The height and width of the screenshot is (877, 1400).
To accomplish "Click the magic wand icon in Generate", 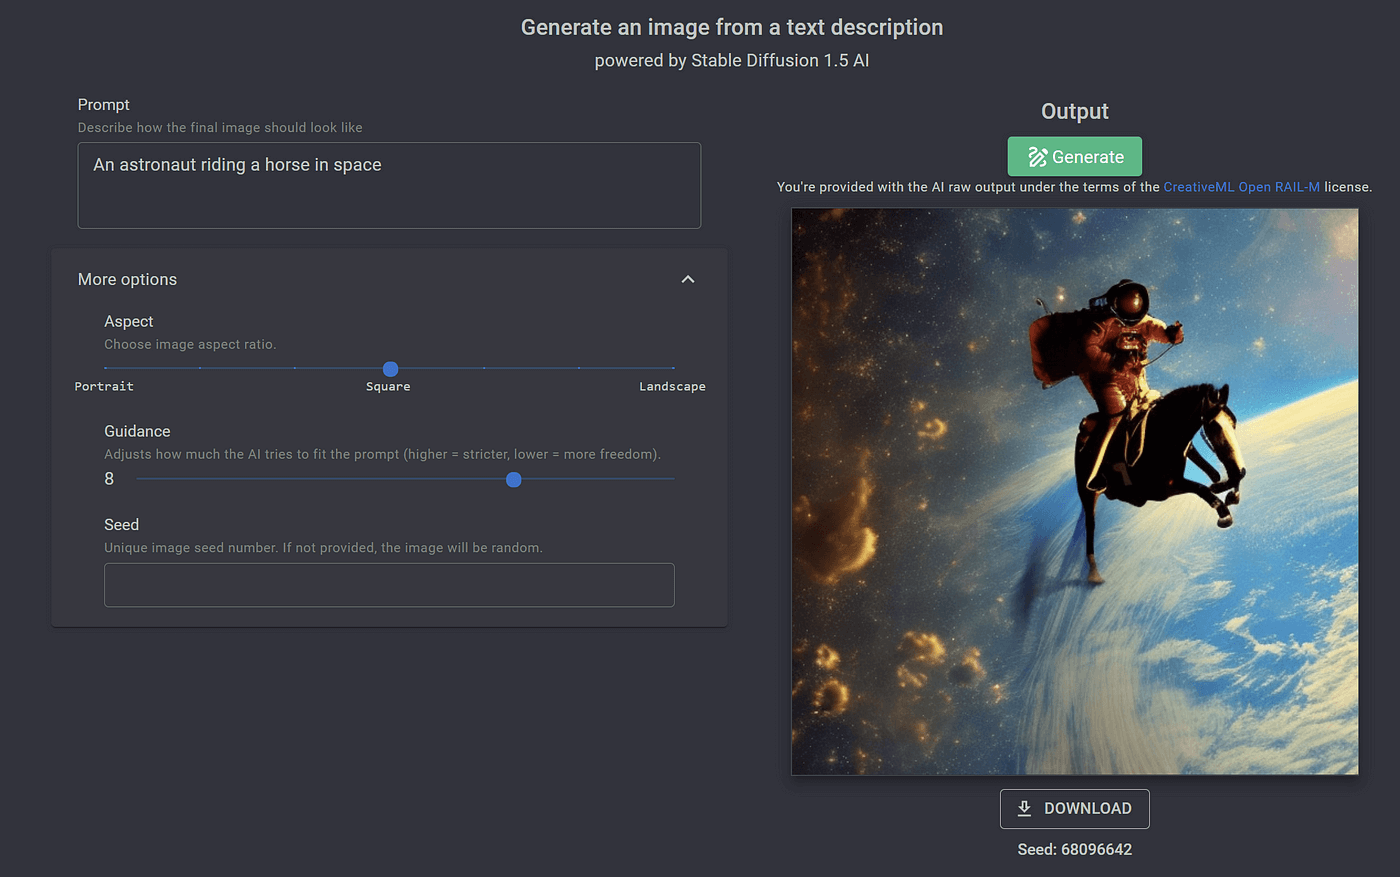I will [x=1037, y=157].
